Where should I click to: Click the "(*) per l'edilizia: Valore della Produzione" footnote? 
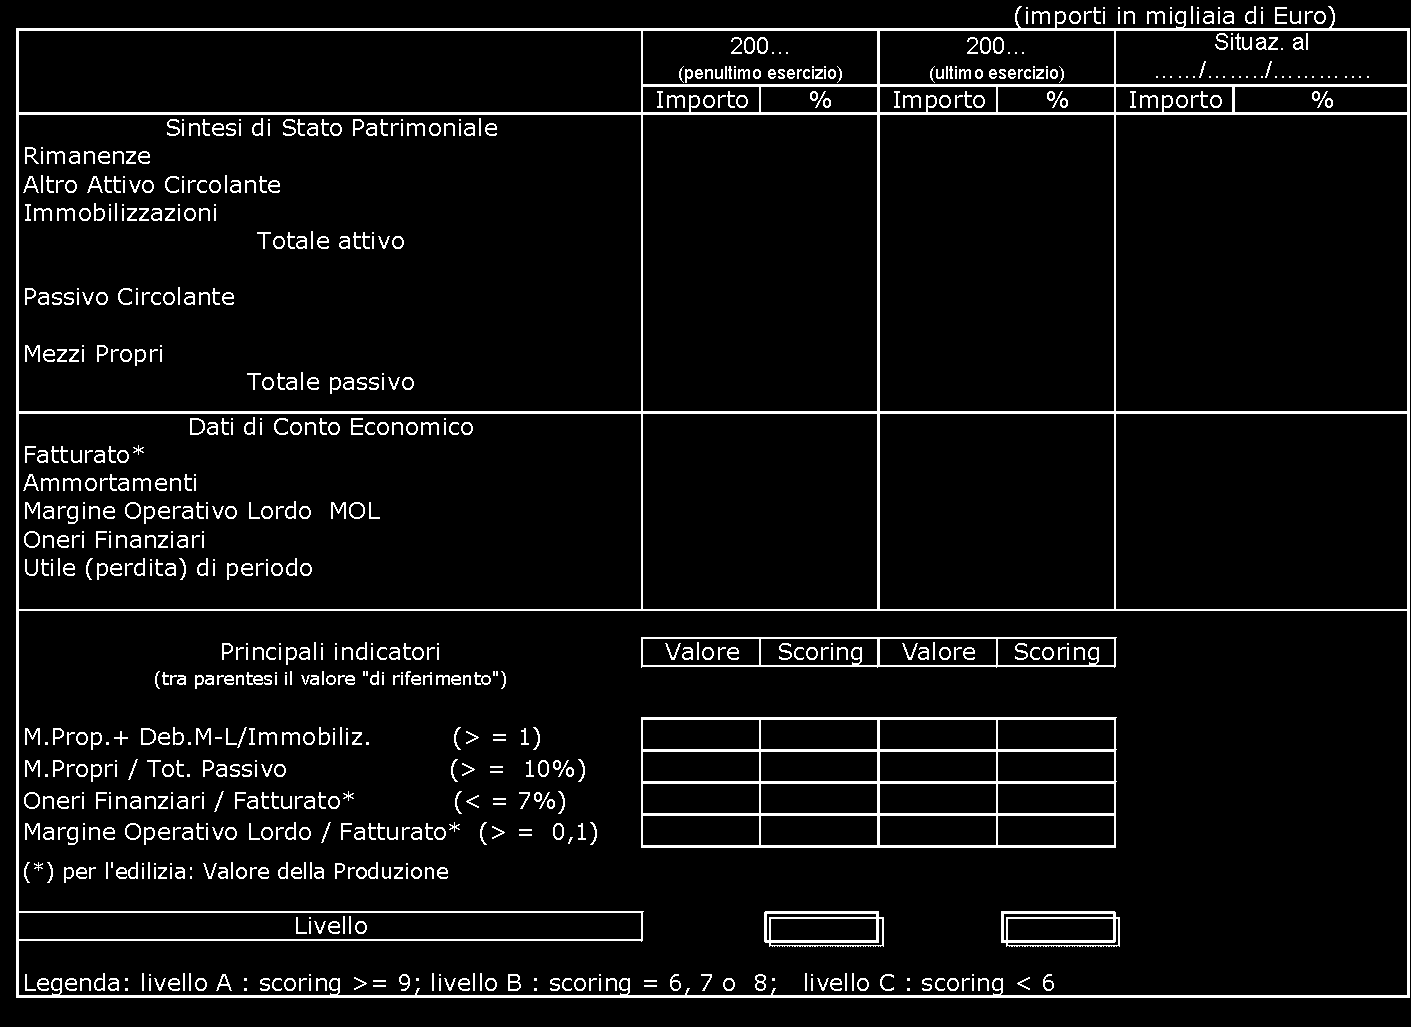pos(236,872)
